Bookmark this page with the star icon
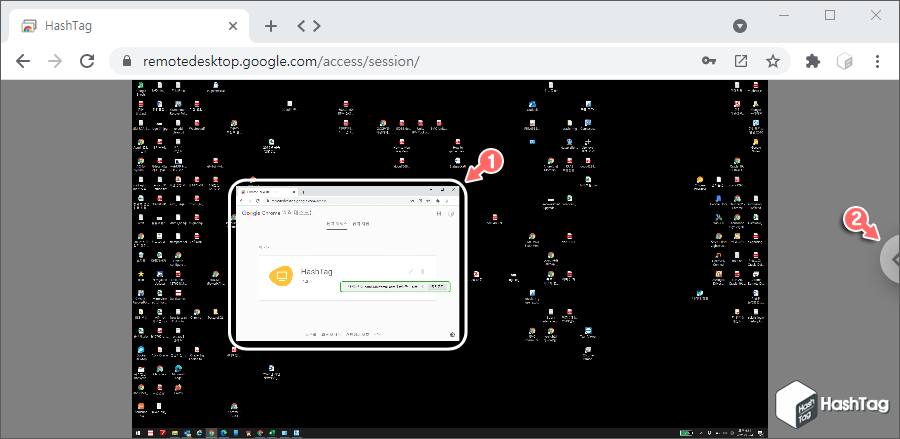The width and height of the screenshot is (900, 439). coord(773,61)
